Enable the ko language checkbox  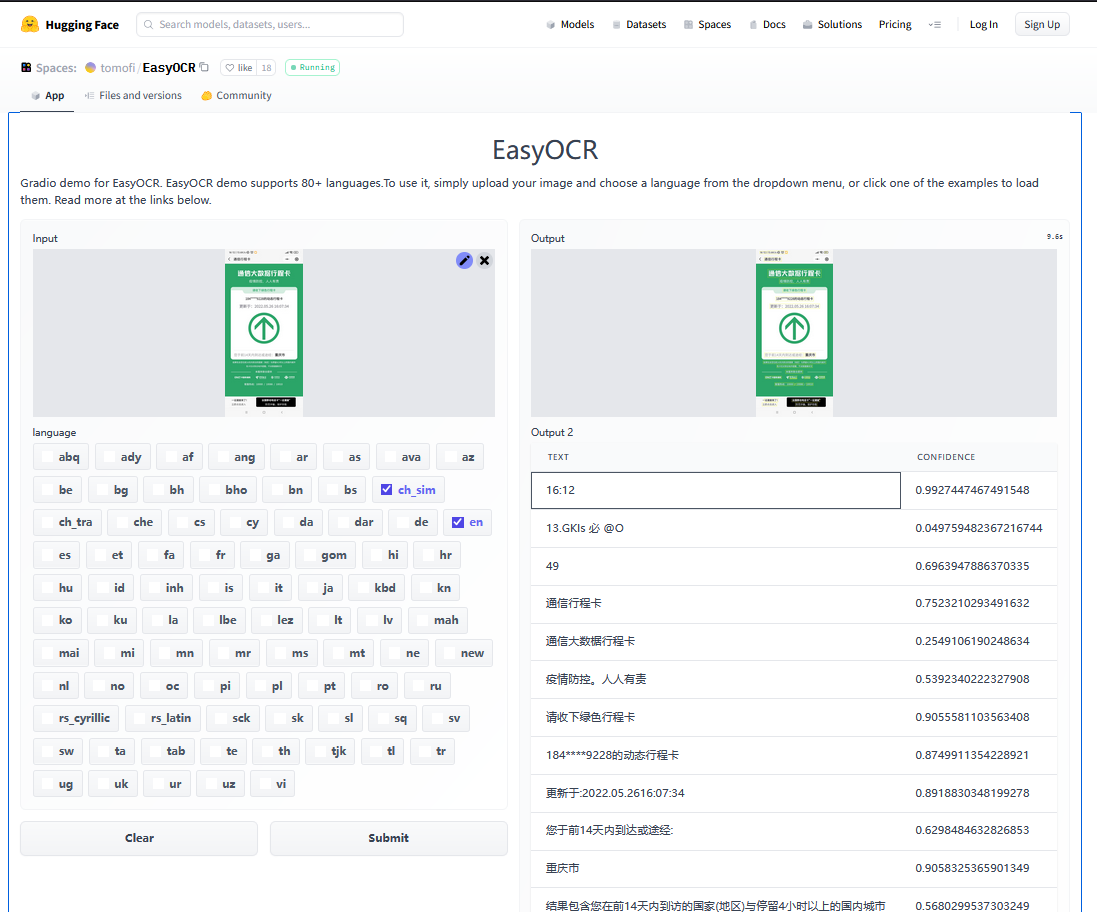[x=47, y=620]
